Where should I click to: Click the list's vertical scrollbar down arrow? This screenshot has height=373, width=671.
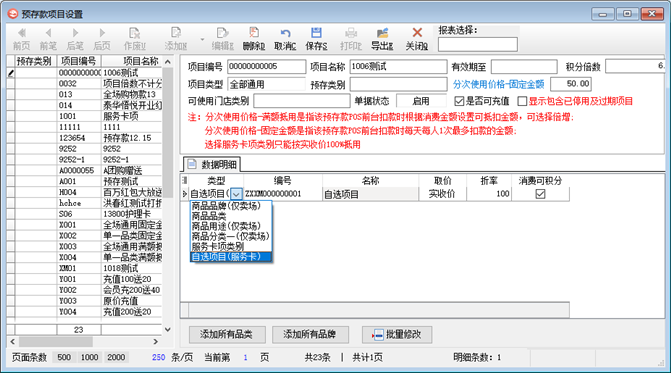pyautogui.click(x=168, y=330)
